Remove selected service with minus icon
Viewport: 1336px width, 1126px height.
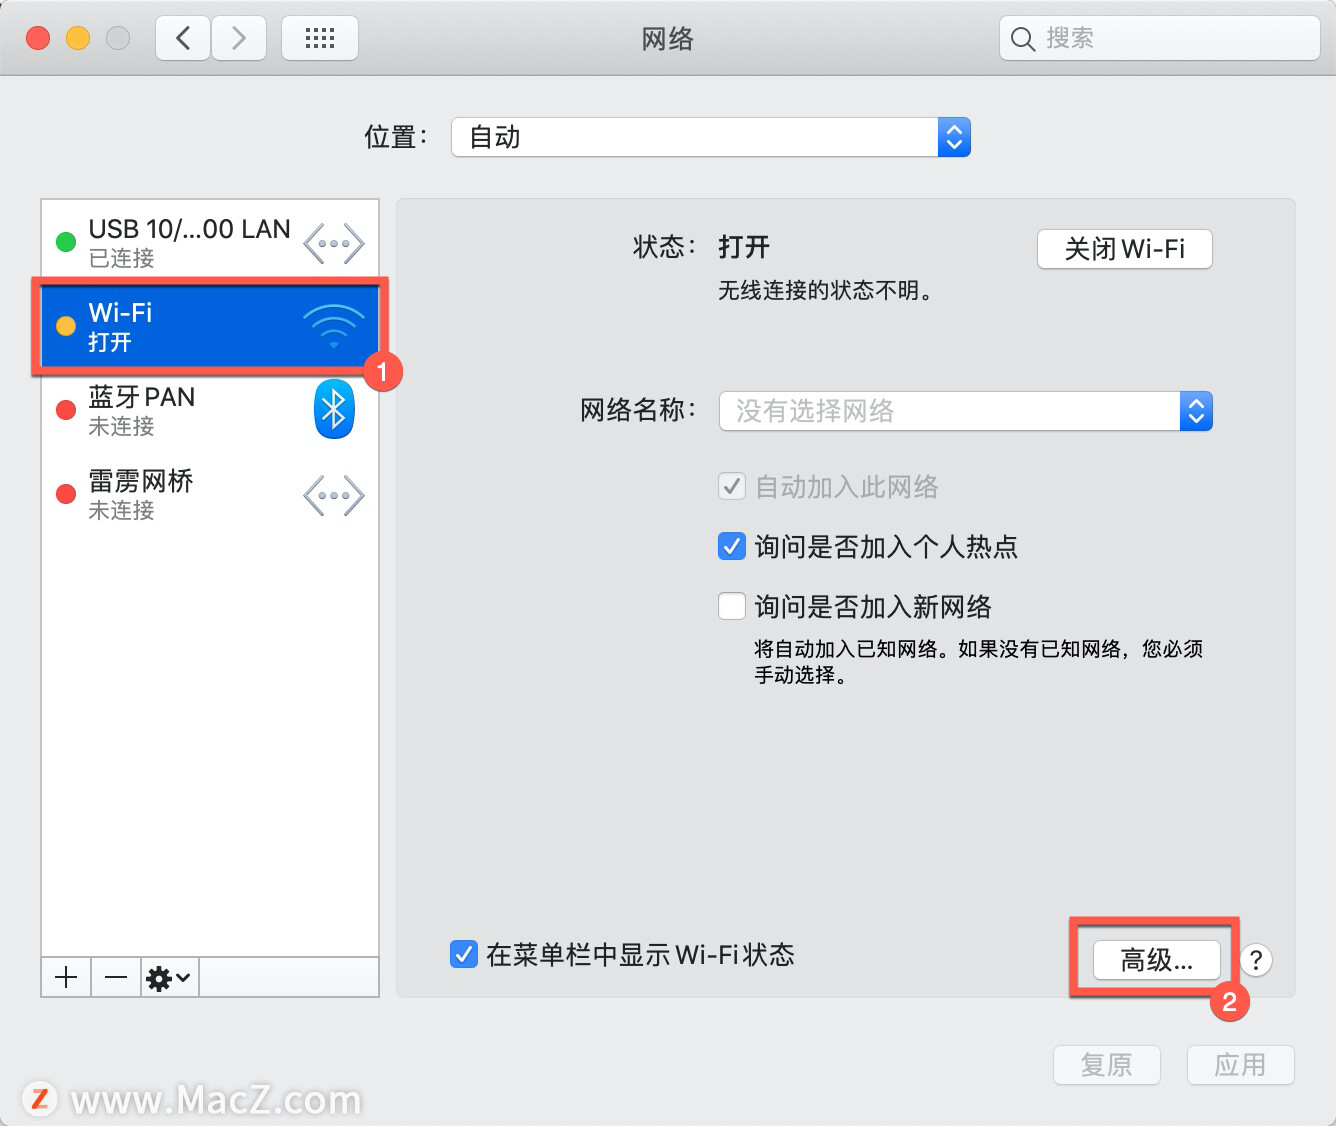coord(115,977)
